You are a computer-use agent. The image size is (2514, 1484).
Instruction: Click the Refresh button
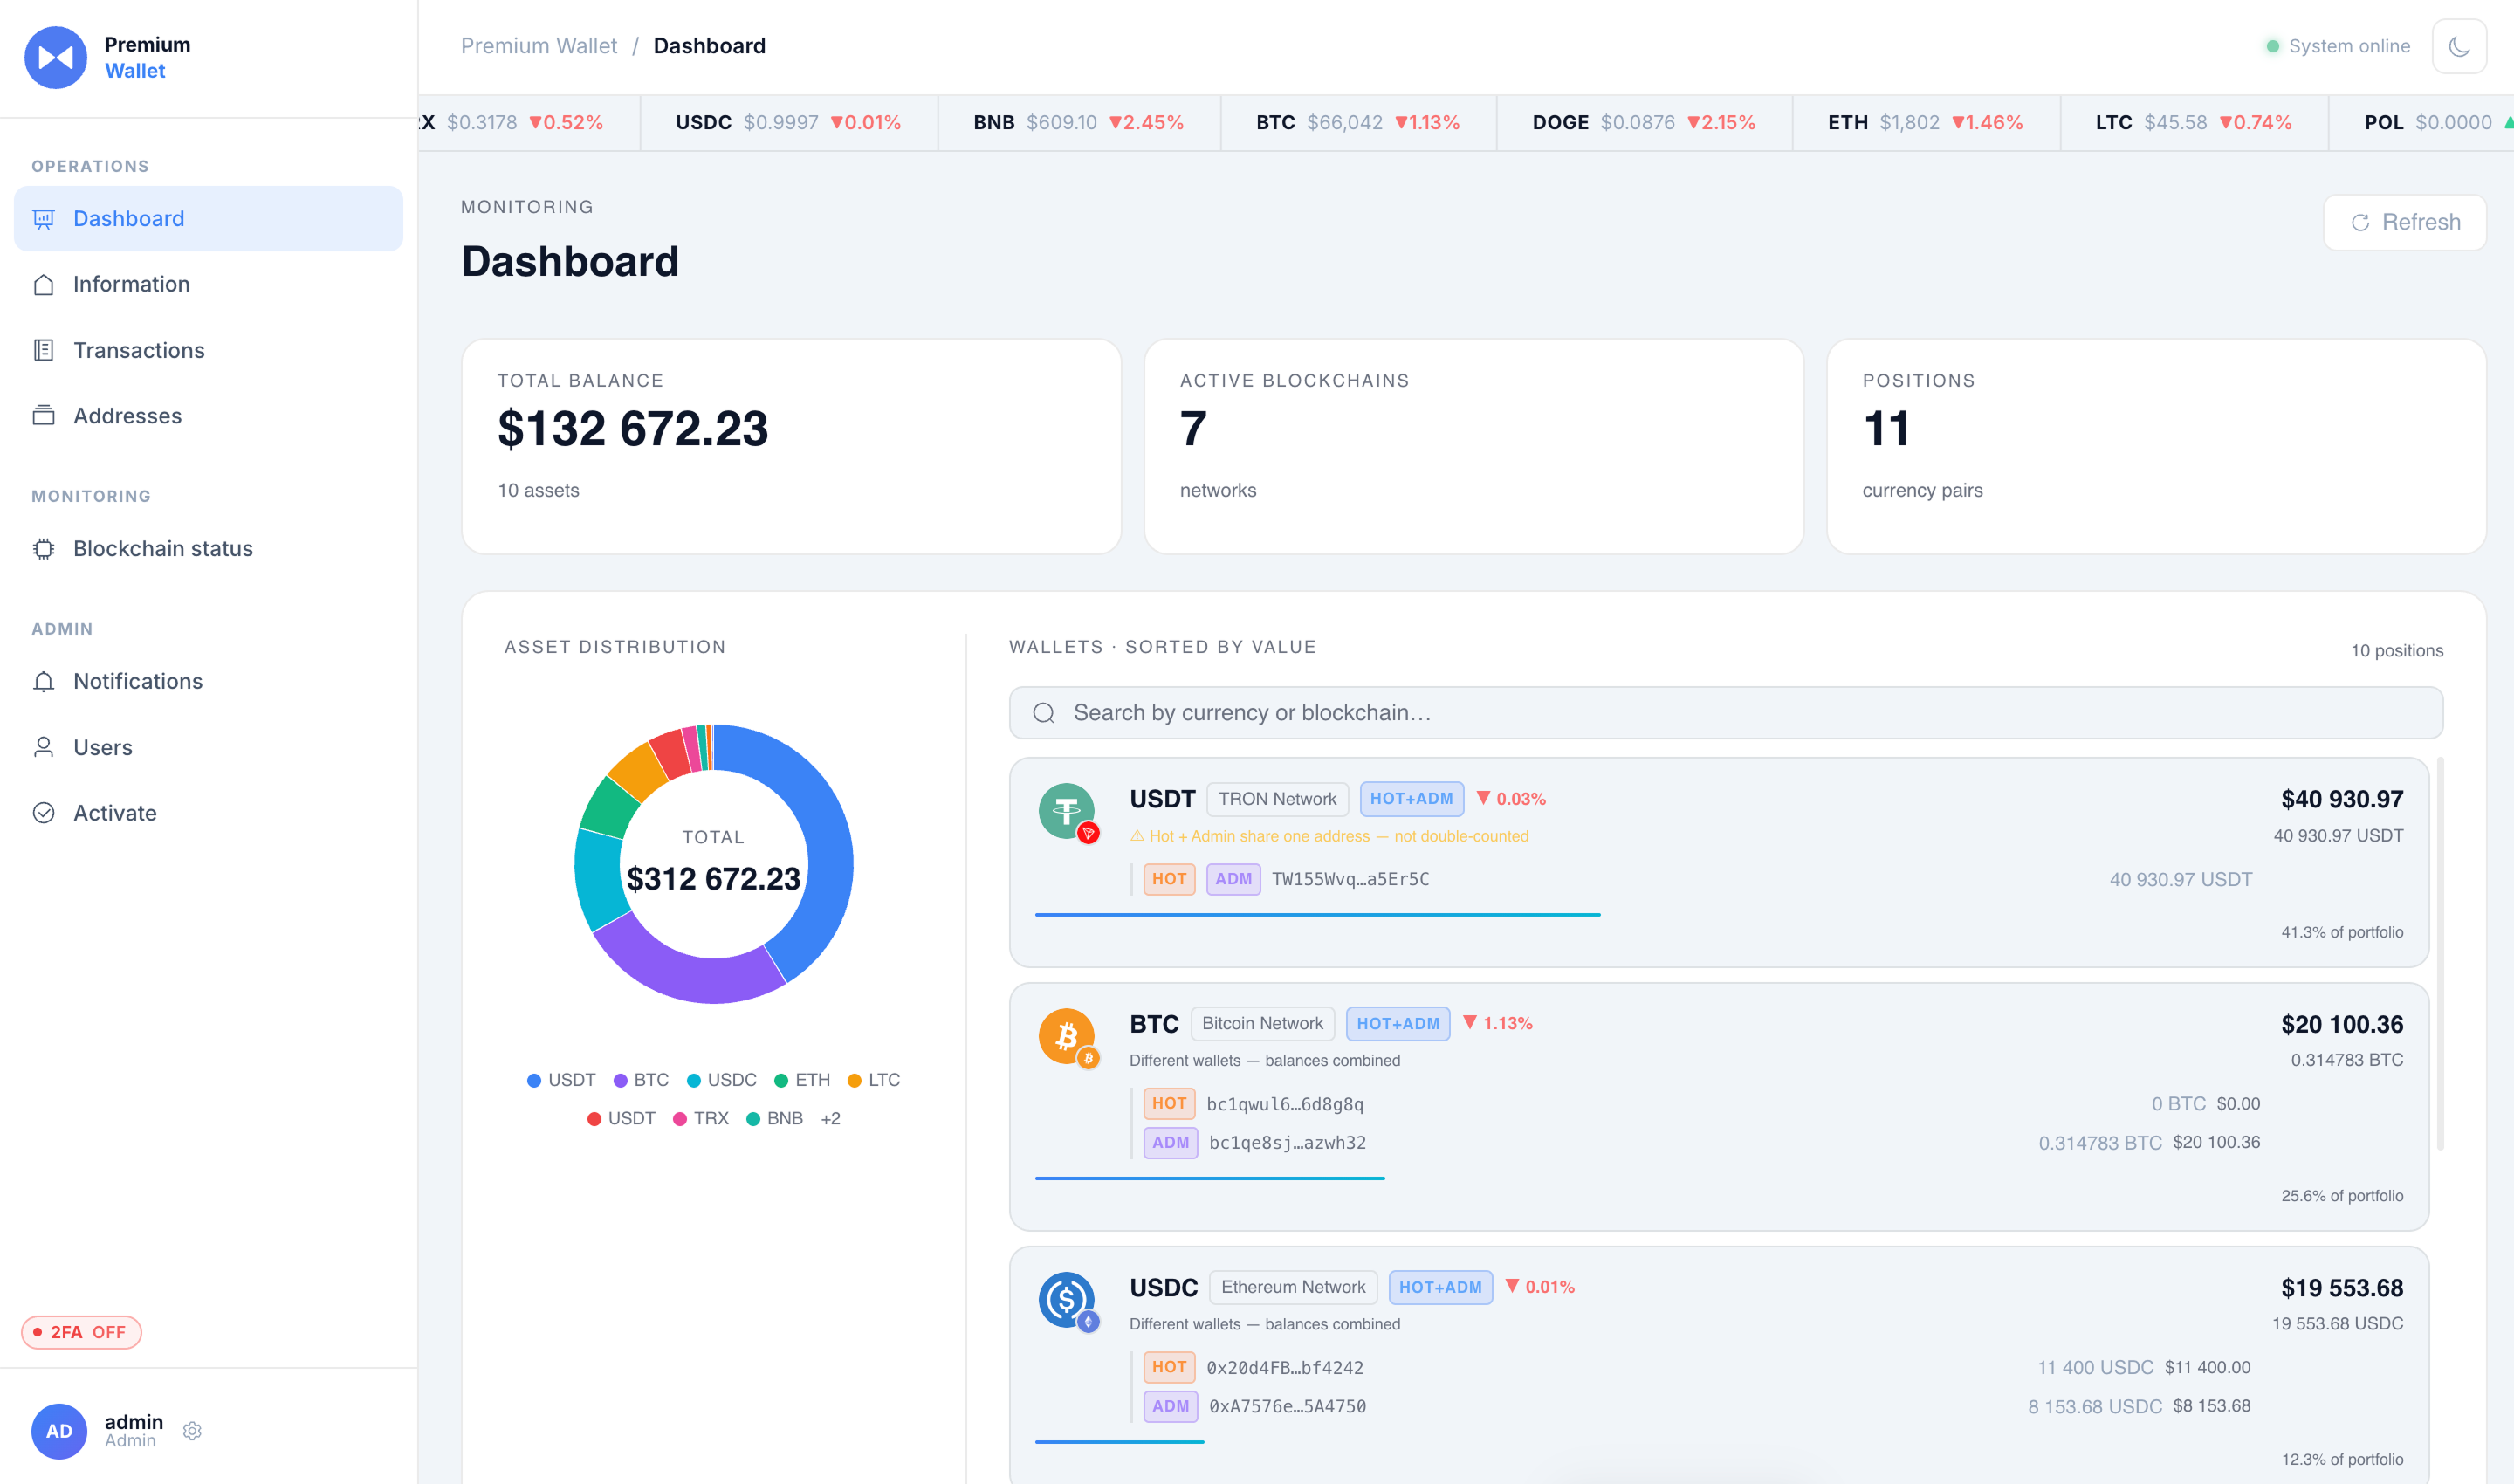[x=2404, y=222]
